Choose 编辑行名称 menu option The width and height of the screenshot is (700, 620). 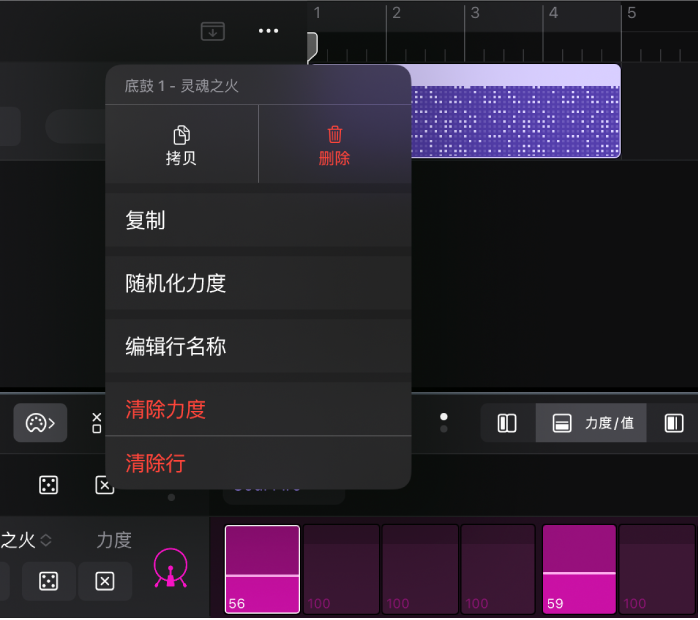[258, 346]
